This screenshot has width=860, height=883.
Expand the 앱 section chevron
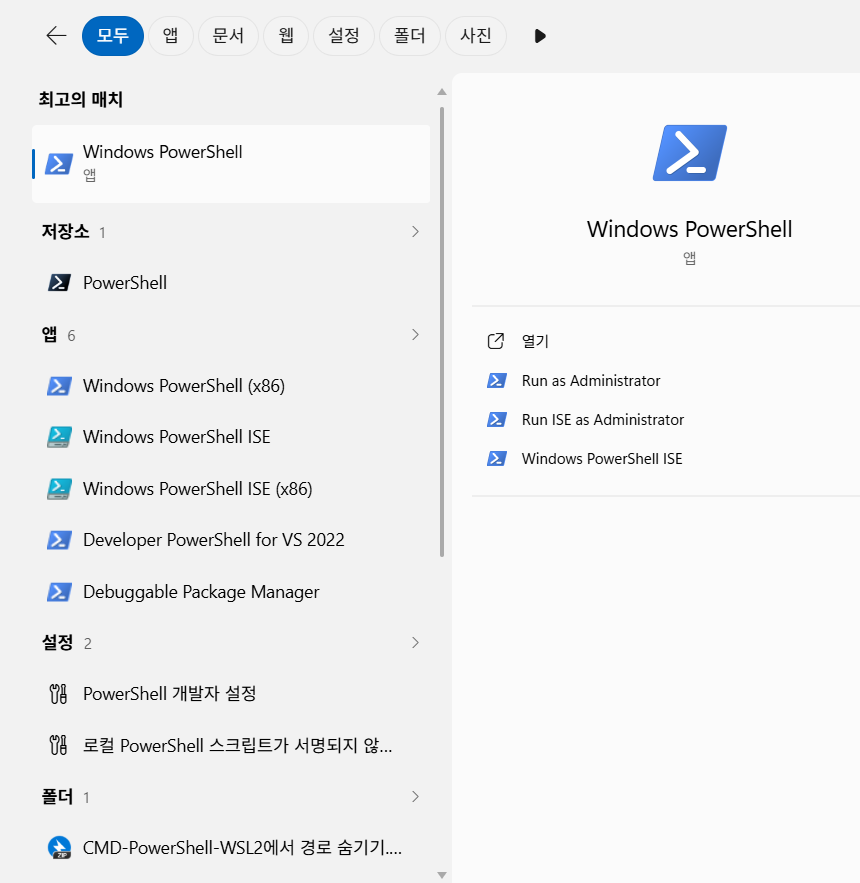point(415,335)
